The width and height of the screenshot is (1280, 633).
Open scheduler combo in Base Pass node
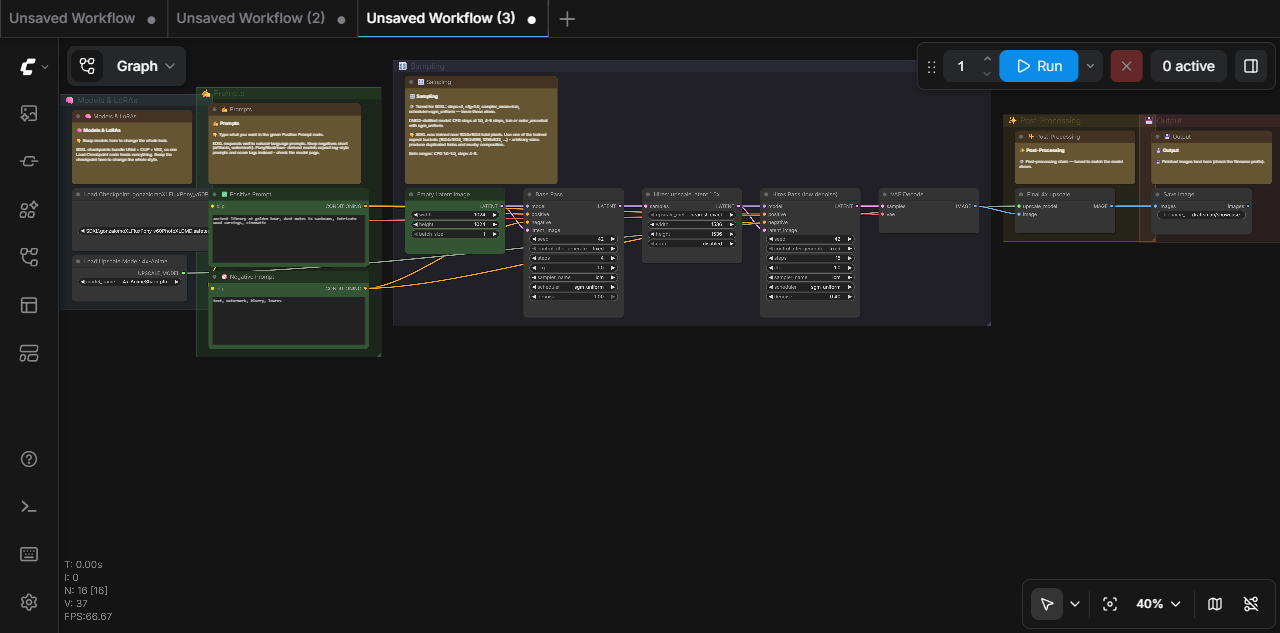click(573, 287)
